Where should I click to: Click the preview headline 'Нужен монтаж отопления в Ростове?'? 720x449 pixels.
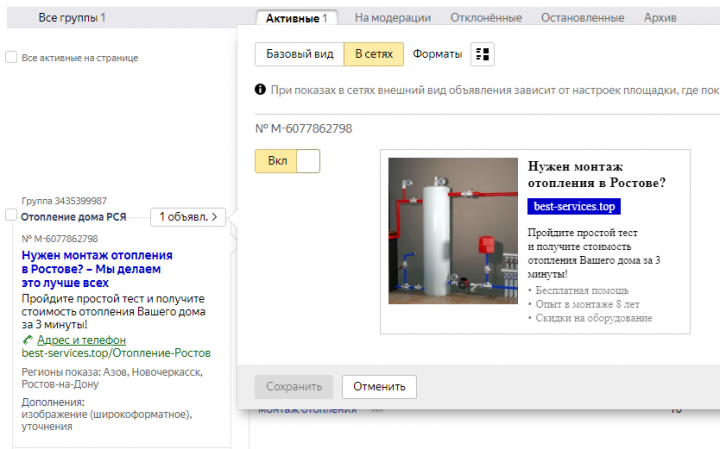[596, 174]
